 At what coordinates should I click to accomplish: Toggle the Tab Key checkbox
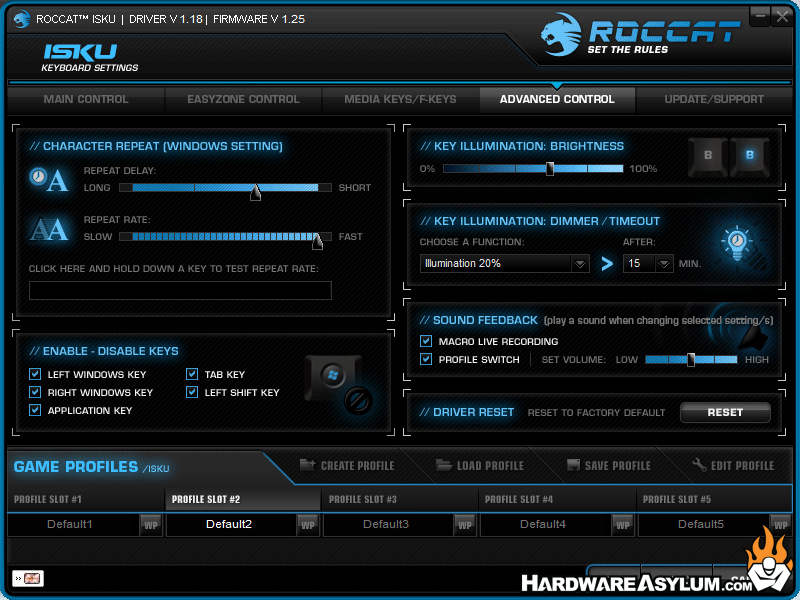coord(192,374)
